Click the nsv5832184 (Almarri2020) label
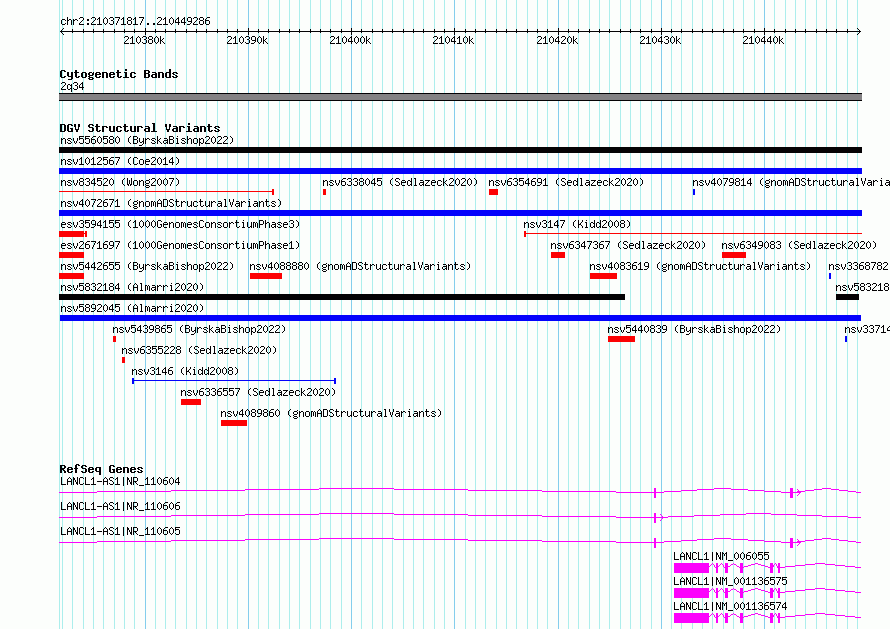The width and height of the screenshot is (890, 629). click(132, 287)
